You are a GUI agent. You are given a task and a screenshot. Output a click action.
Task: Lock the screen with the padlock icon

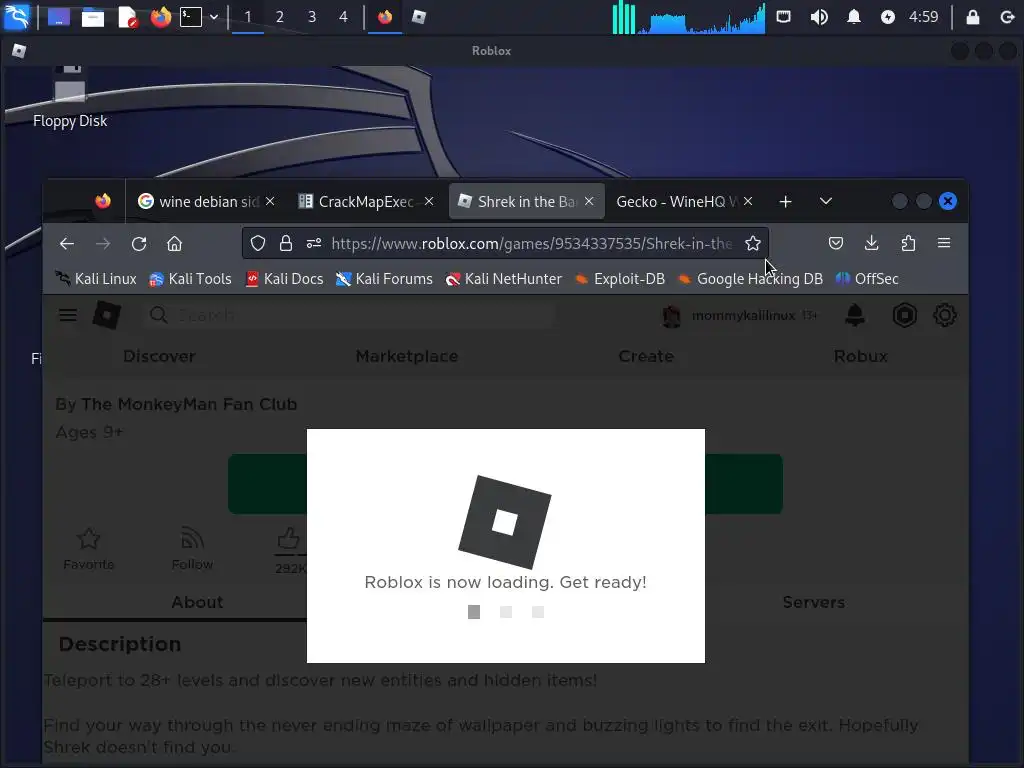(x=972, y=17)
